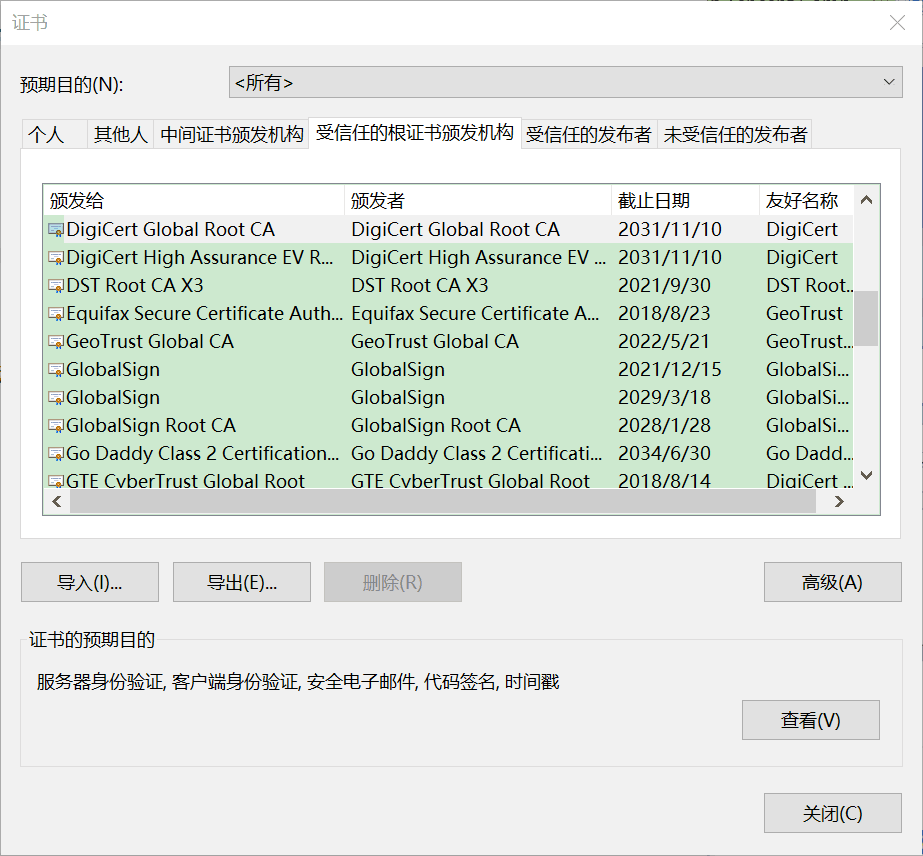Click certificate icon of Go Daddy Class 2 row
This screenshot has height=856, width=923.
(56, 453)
